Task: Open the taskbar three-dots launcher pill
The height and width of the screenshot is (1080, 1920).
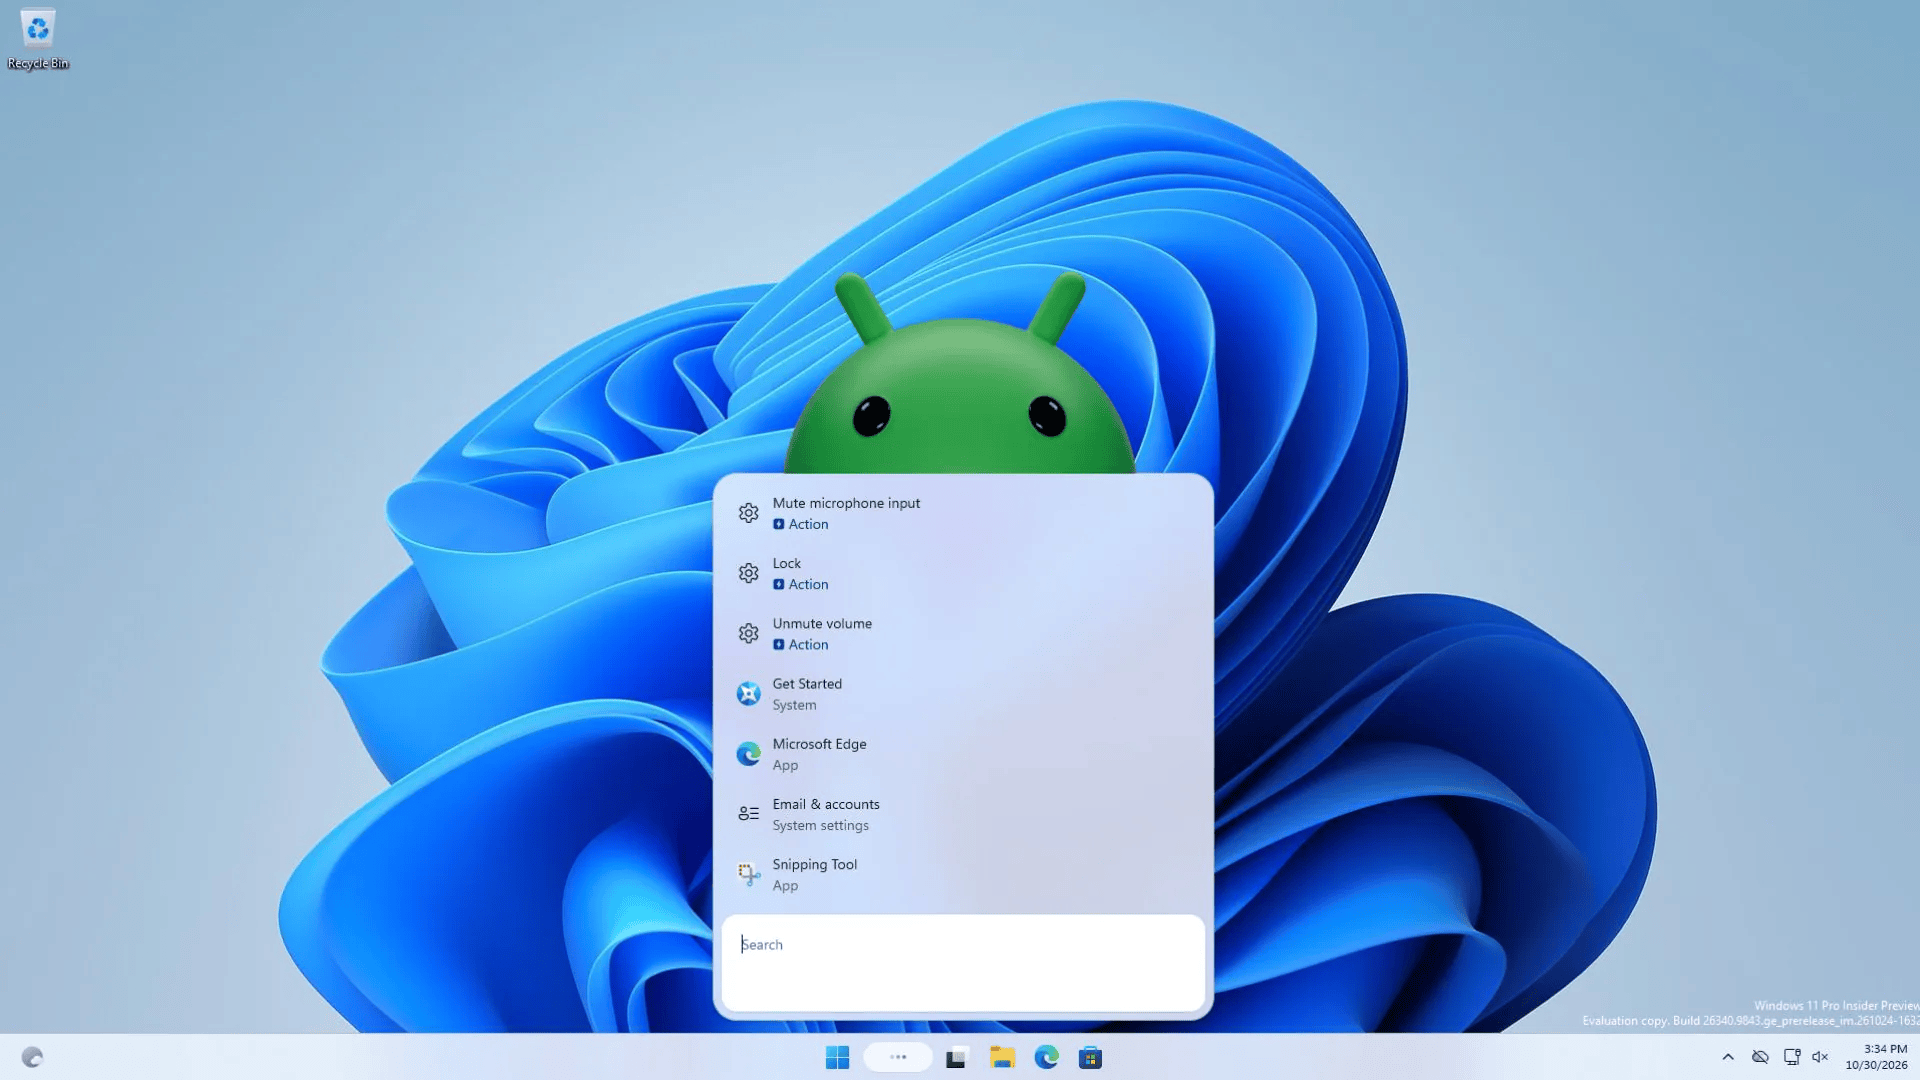Action: tap(898, 1057)
